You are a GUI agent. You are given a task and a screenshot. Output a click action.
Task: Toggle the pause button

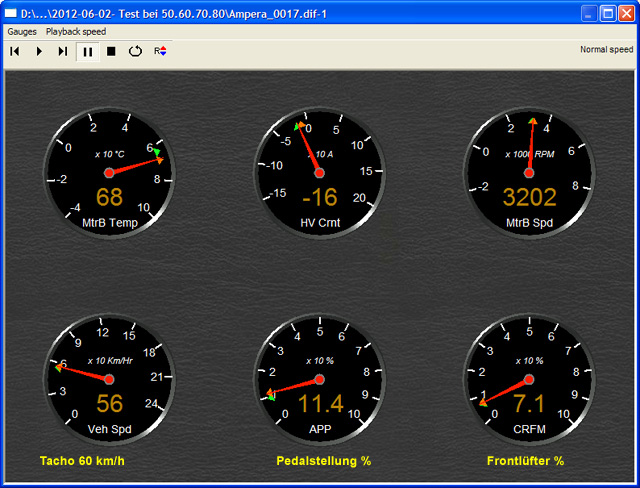point(88,51)
